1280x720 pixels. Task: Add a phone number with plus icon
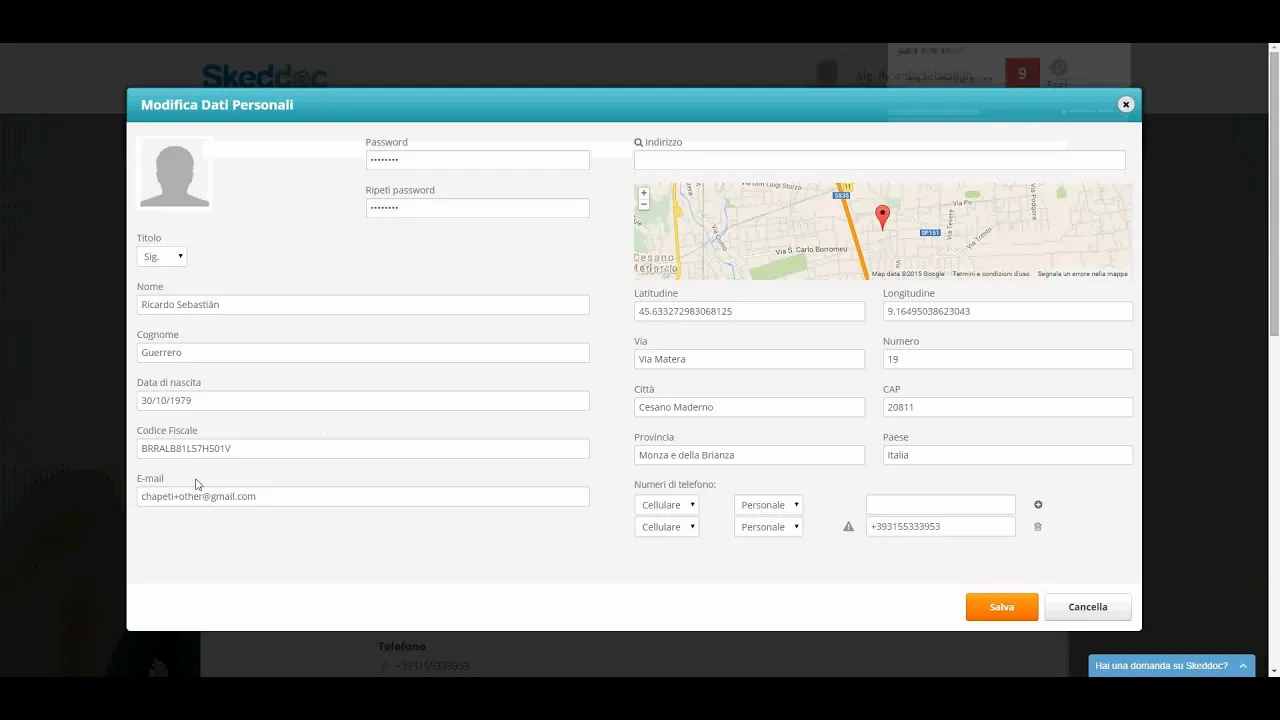1038,505
